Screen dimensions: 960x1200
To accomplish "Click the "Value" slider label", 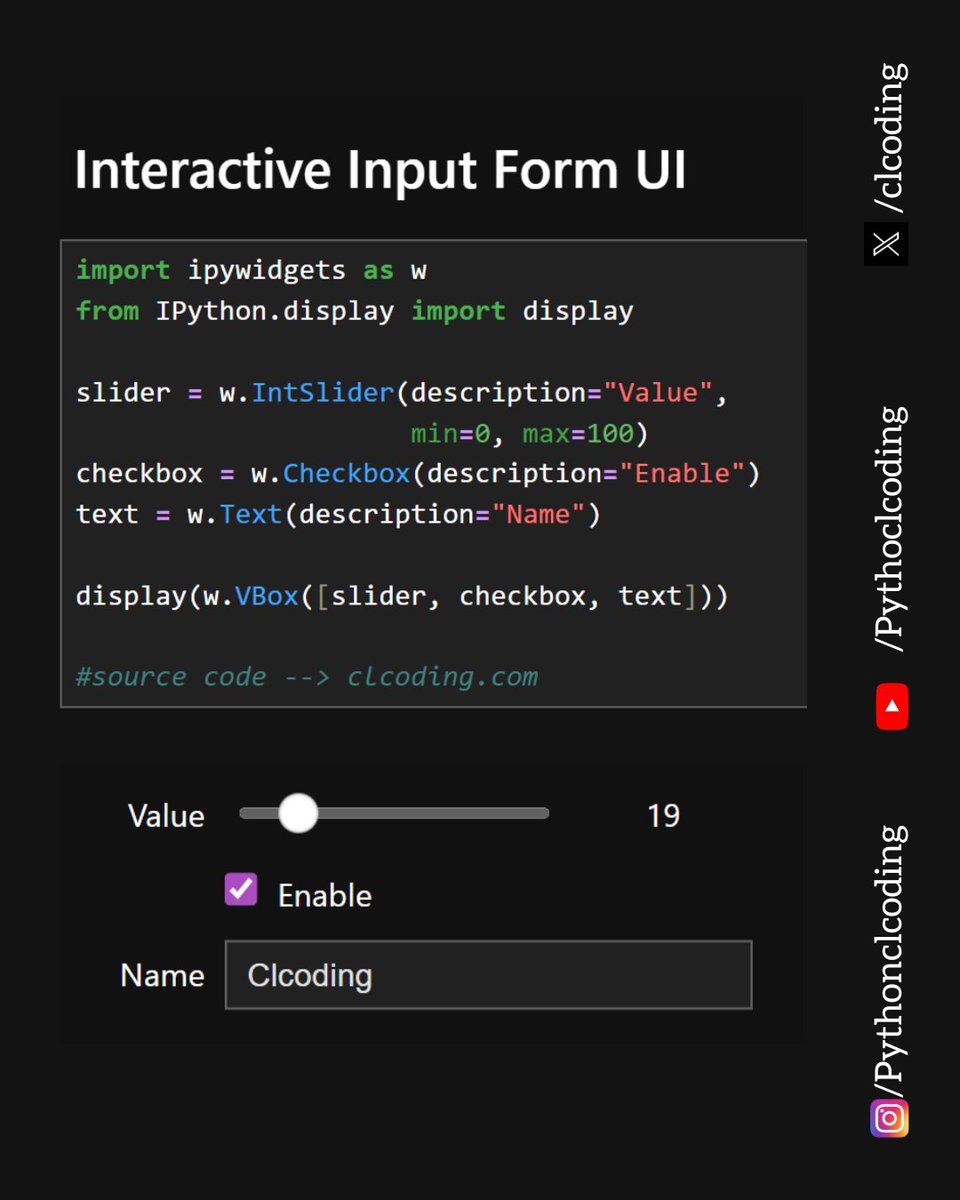I will (x=166, y=816).
